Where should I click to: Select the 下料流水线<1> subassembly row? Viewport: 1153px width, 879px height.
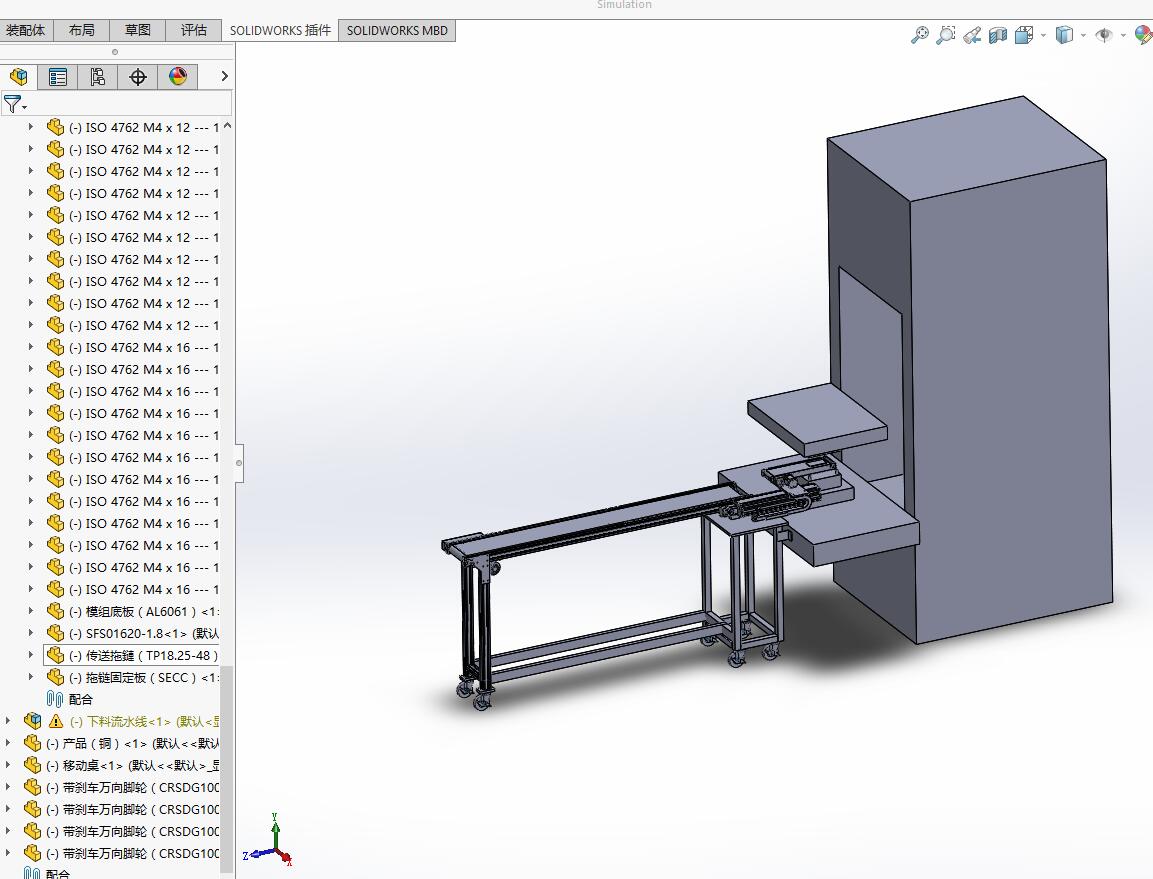(121, 722)
